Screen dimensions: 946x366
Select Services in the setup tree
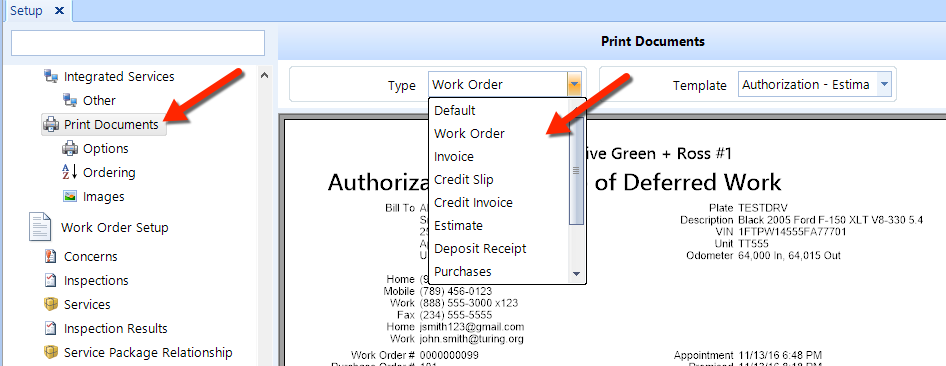[x=87, y=304]
